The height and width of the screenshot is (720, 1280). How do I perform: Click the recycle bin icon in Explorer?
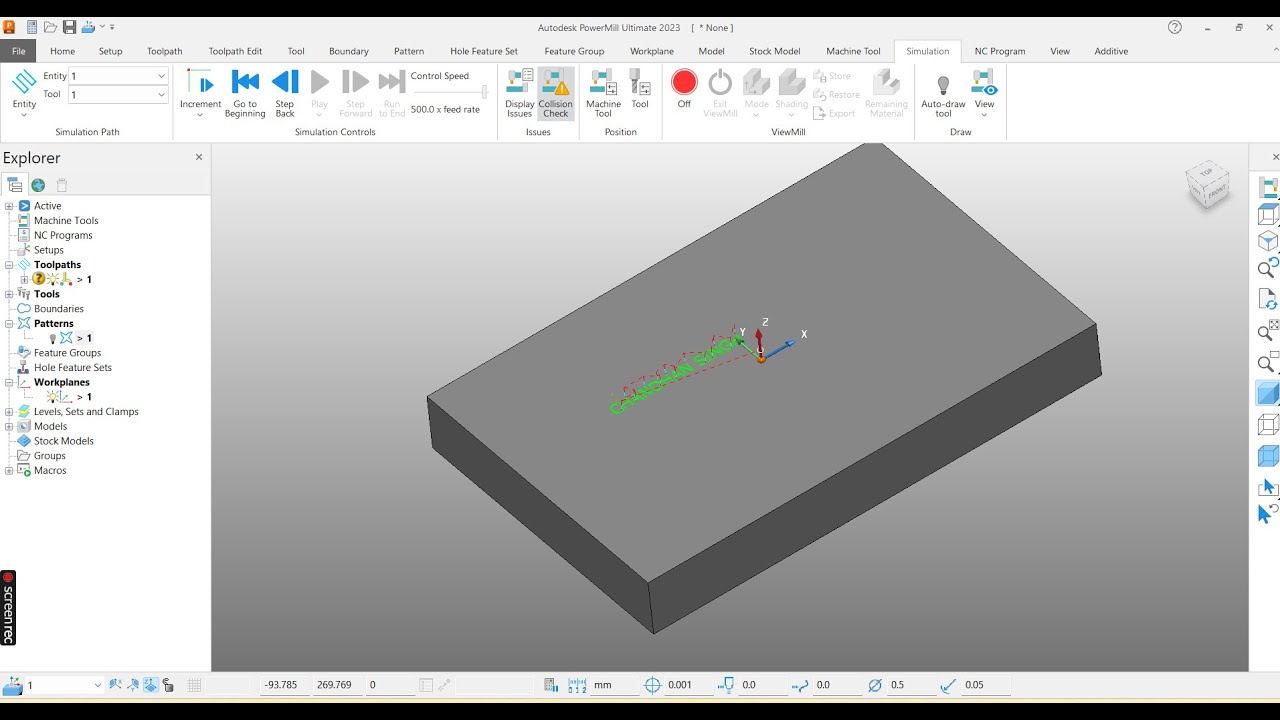[x=62, y=185]
